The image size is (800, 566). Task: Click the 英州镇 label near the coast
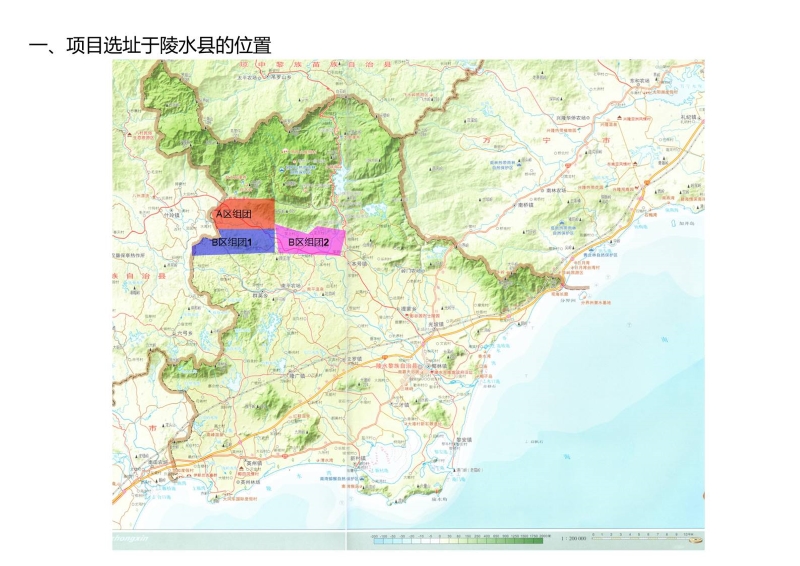[x=254, y=463]
